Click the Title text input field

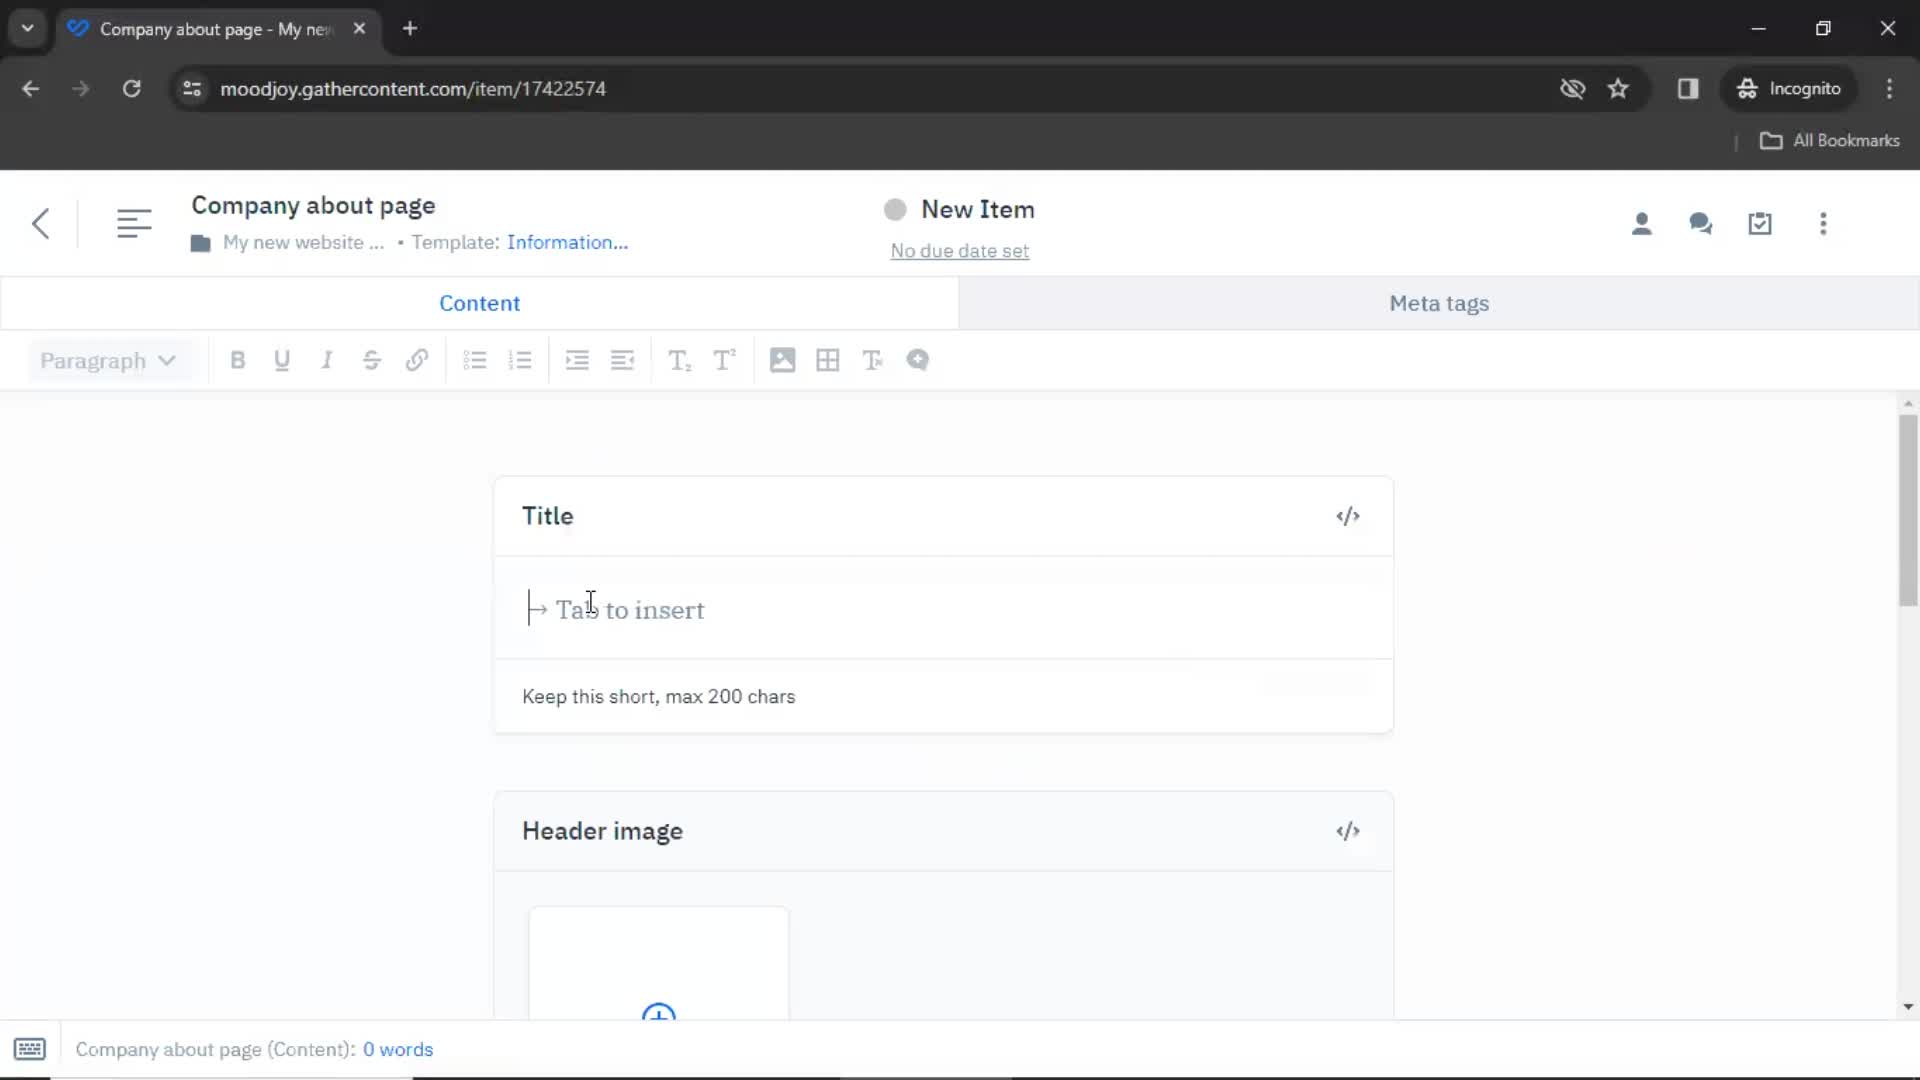click(x=942, y=609)
